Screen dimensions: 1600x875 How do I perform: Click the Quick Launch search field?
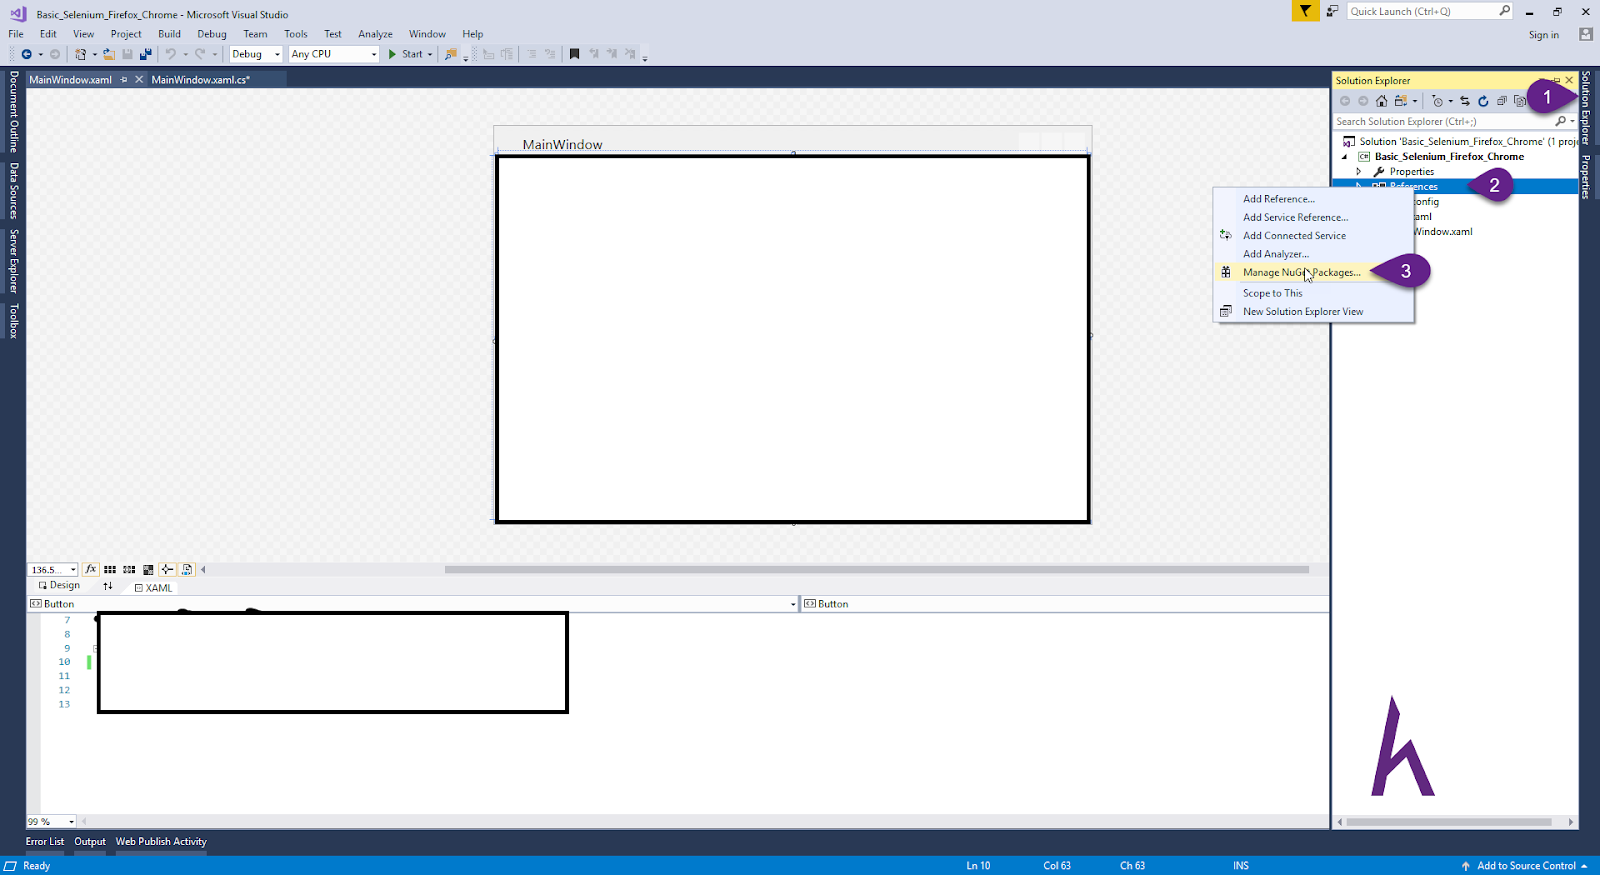[1430, 11]
